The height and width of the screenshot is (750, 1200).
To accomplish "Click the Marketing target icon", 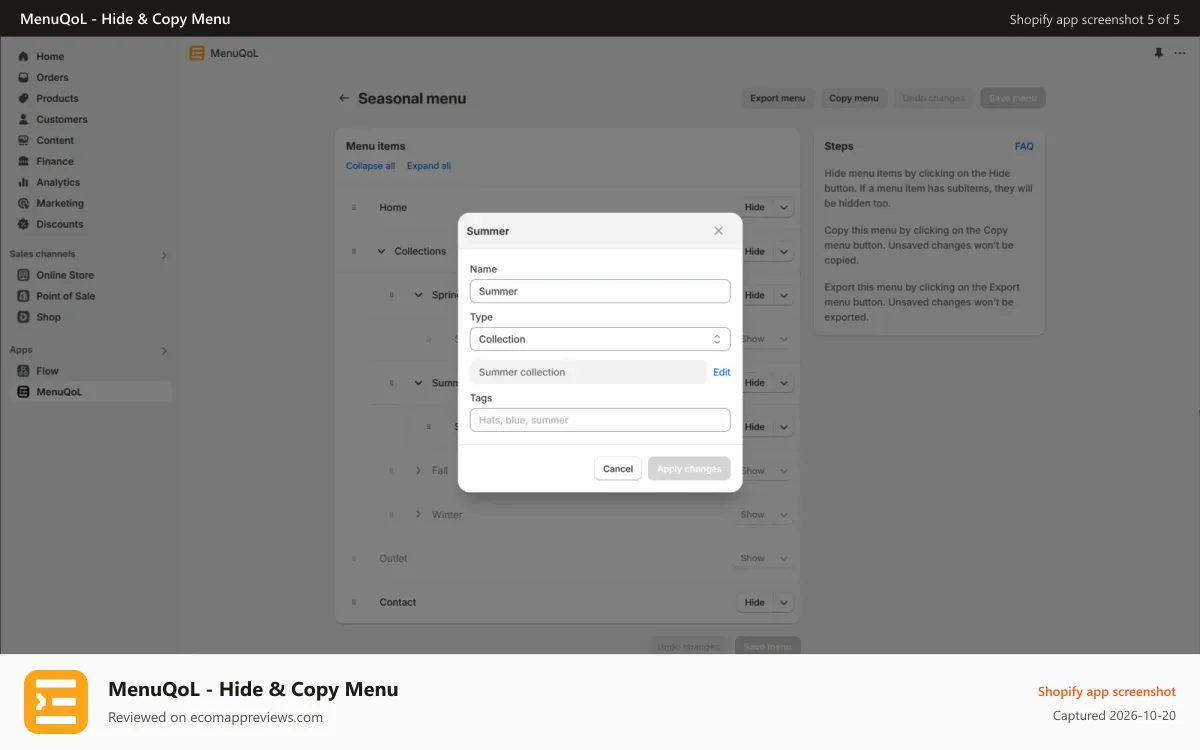I will 24,203.
